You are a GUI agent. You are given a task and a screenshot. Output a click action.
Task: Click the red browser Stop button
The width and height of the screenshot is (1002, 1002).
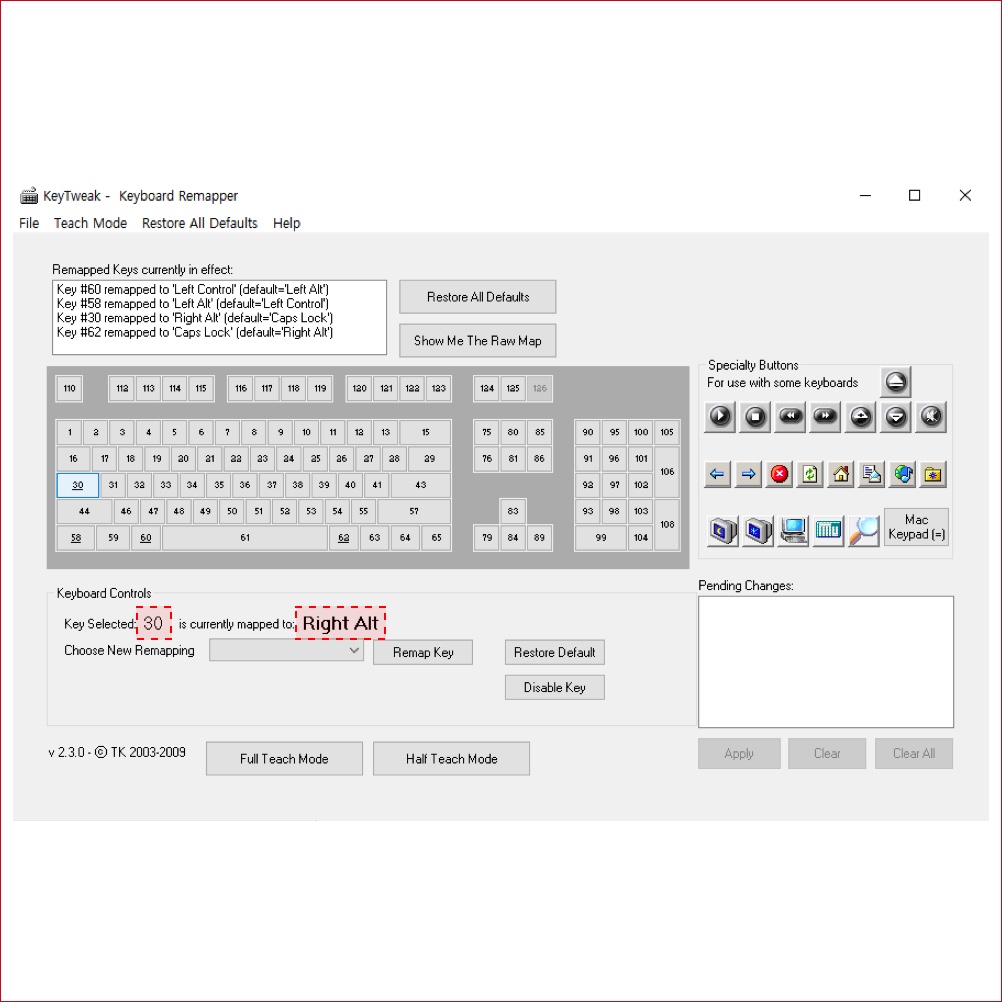[x=779, y=474]
